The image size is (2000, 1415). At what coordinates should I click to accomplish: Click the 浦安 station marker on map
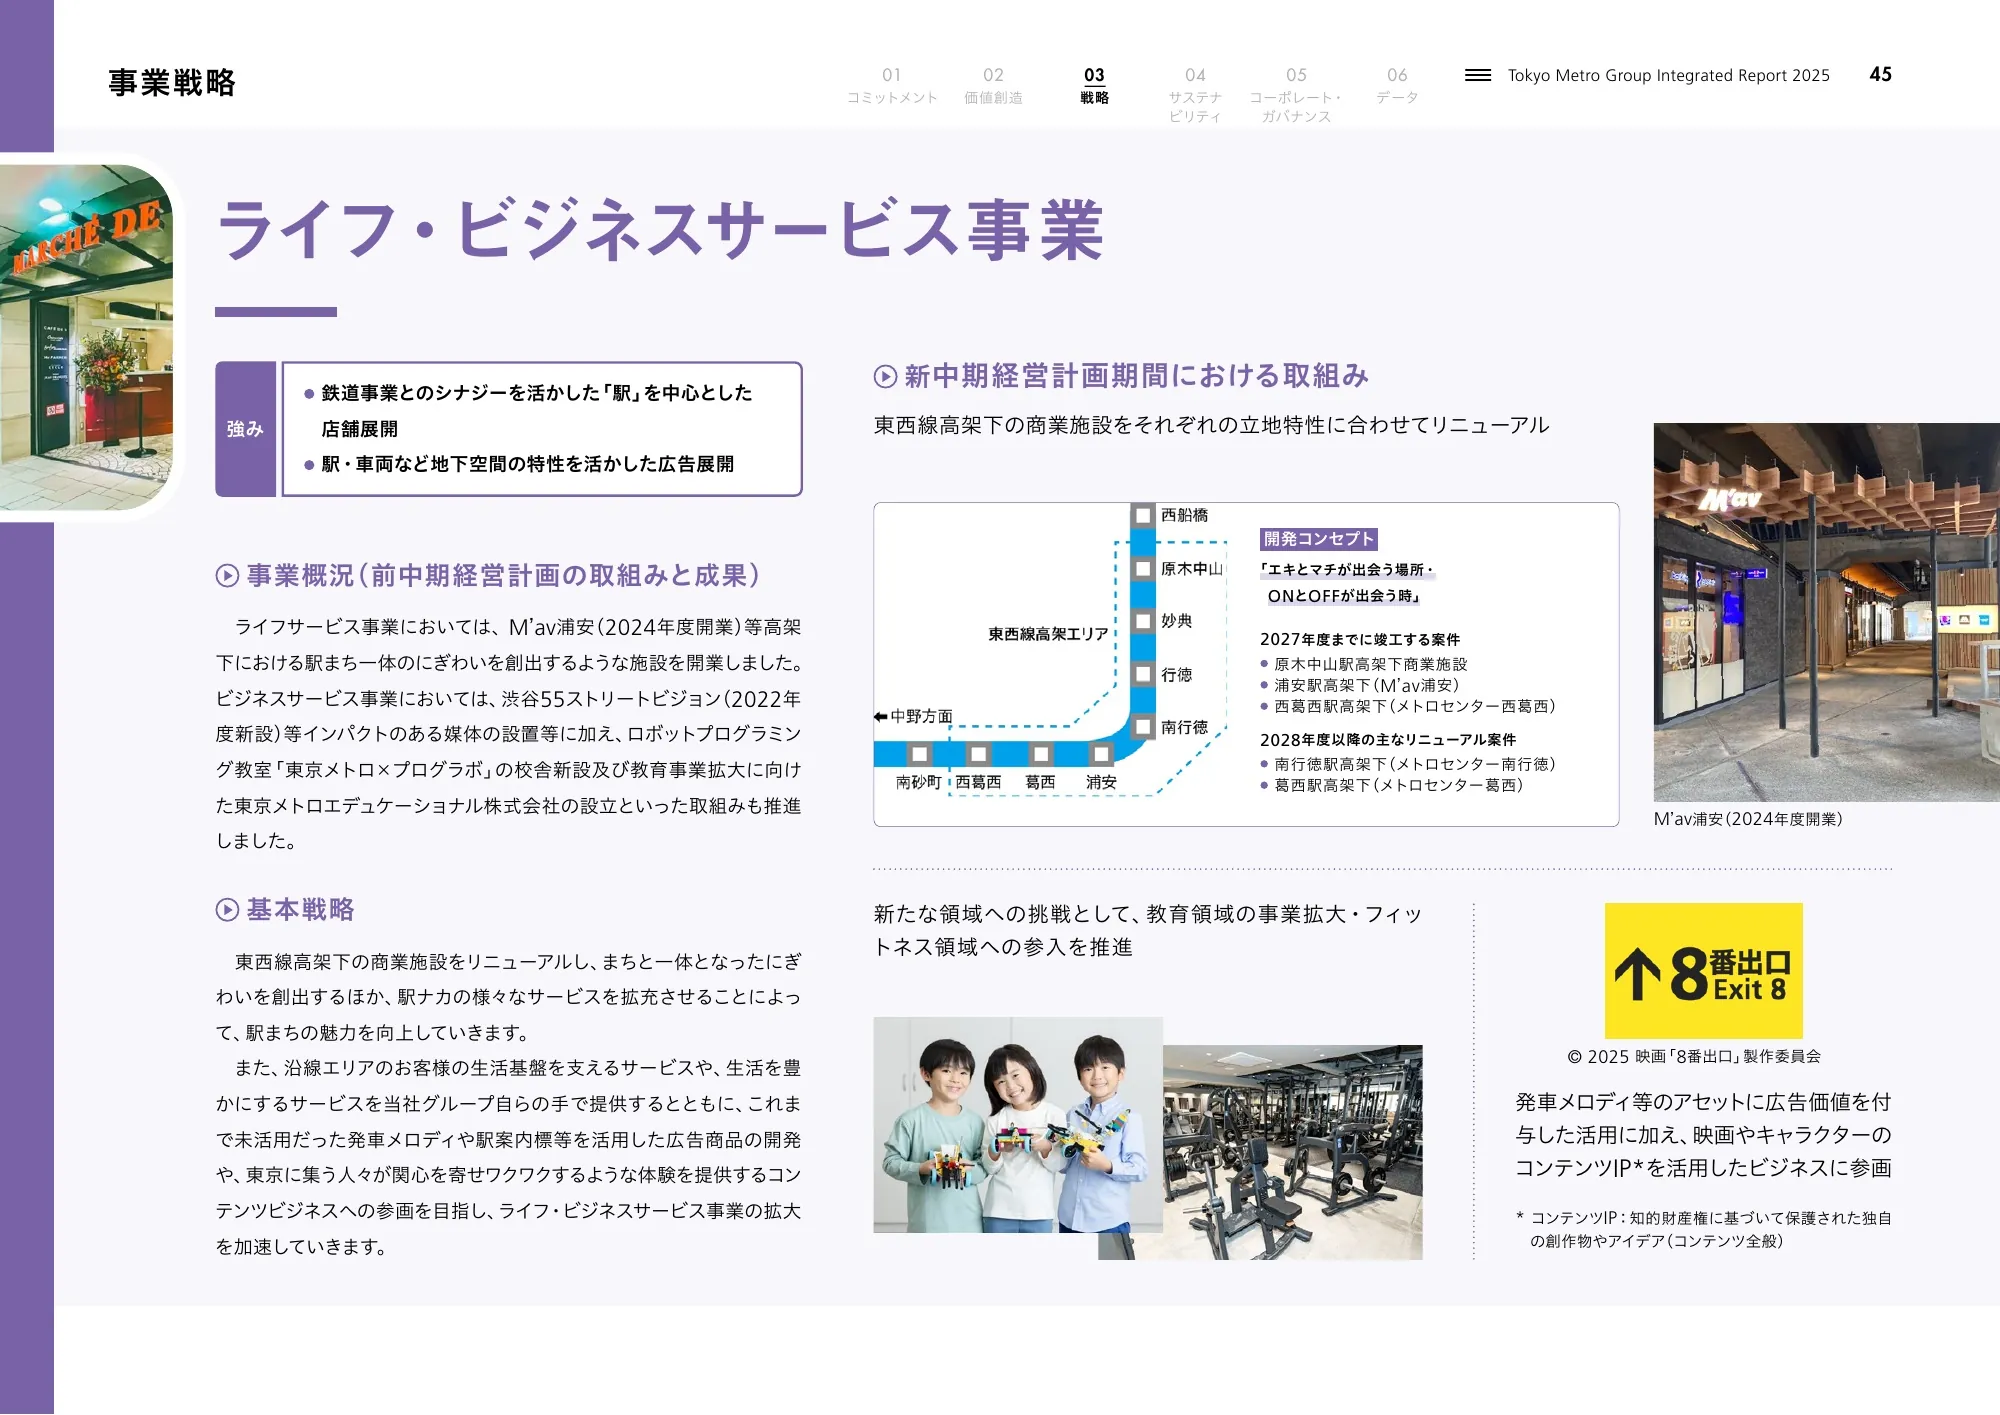[x=1101, y=754]
